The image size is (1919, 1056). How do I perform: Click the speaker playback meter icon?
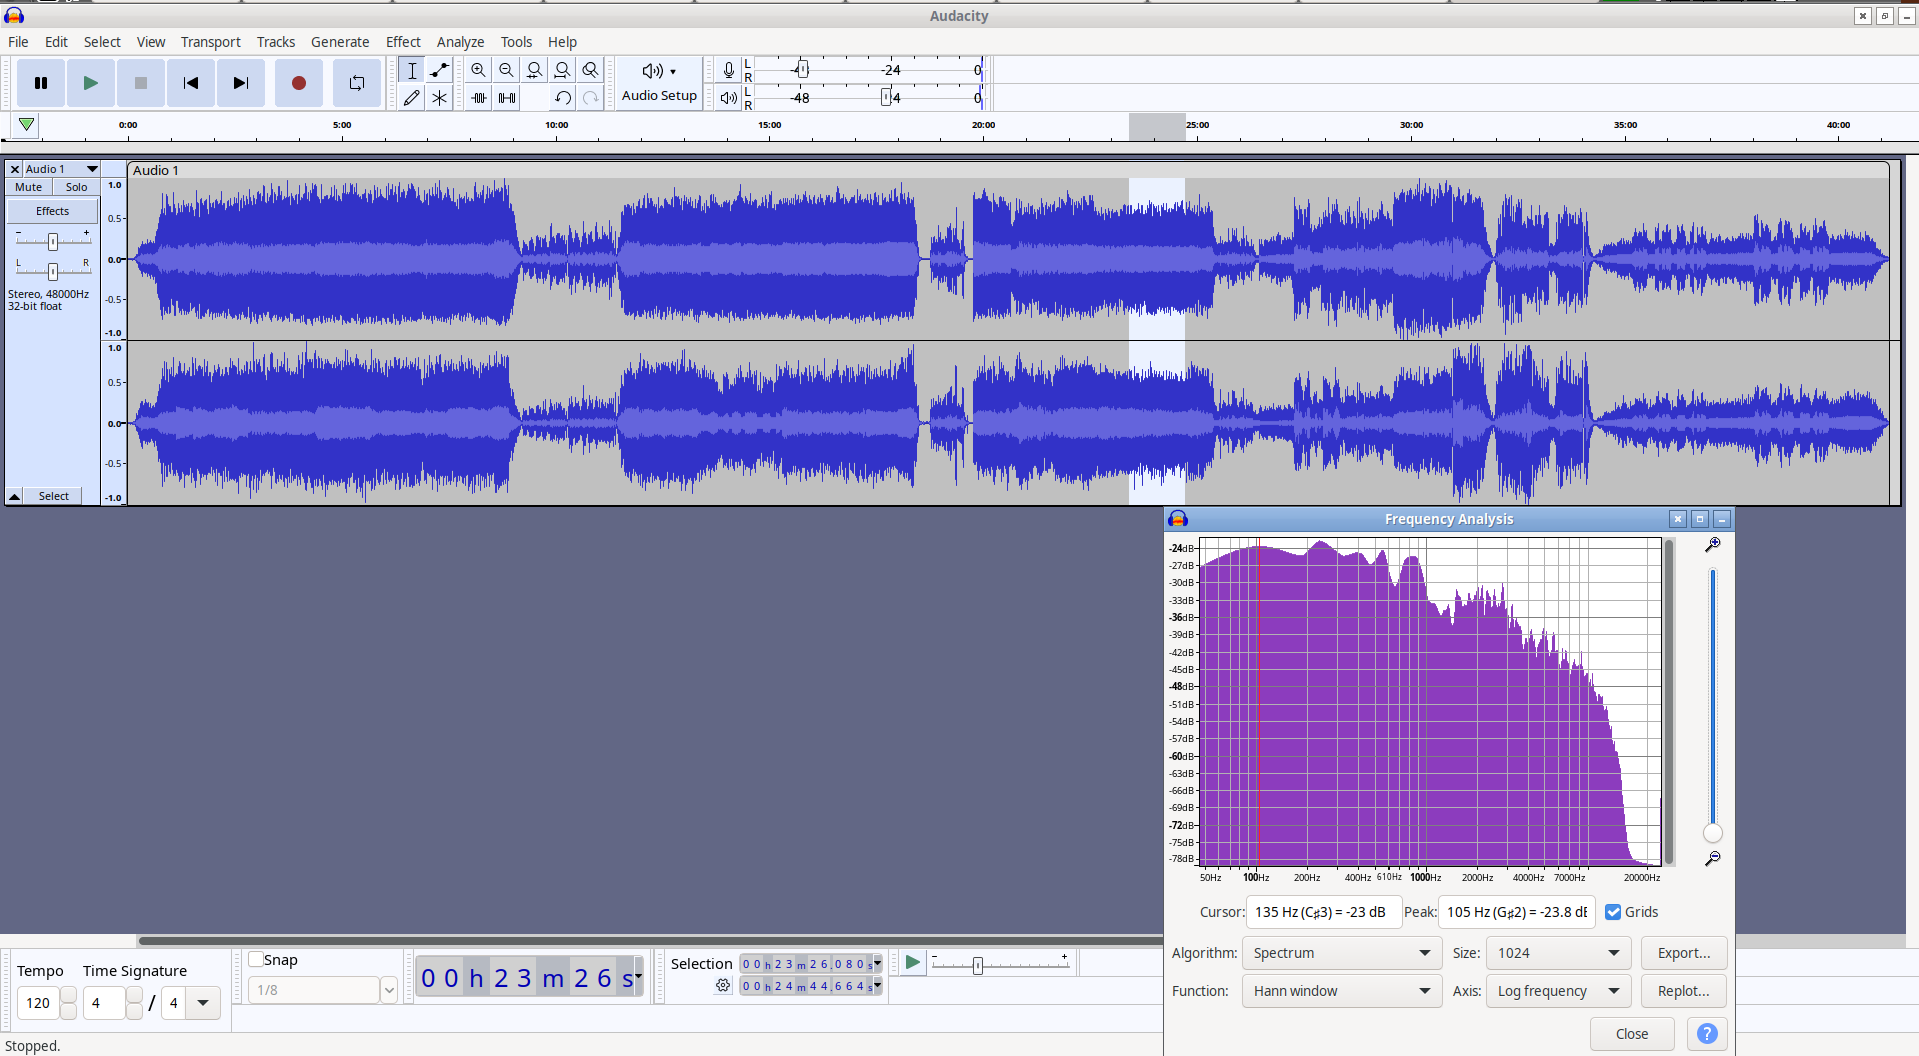(x=729, y=98)
